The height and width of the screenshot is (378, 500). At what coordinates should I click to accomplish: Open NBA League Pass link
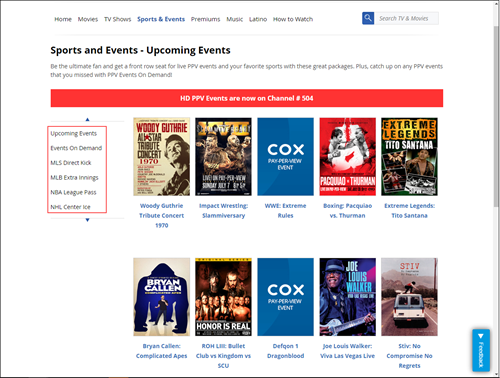[73, 192]
